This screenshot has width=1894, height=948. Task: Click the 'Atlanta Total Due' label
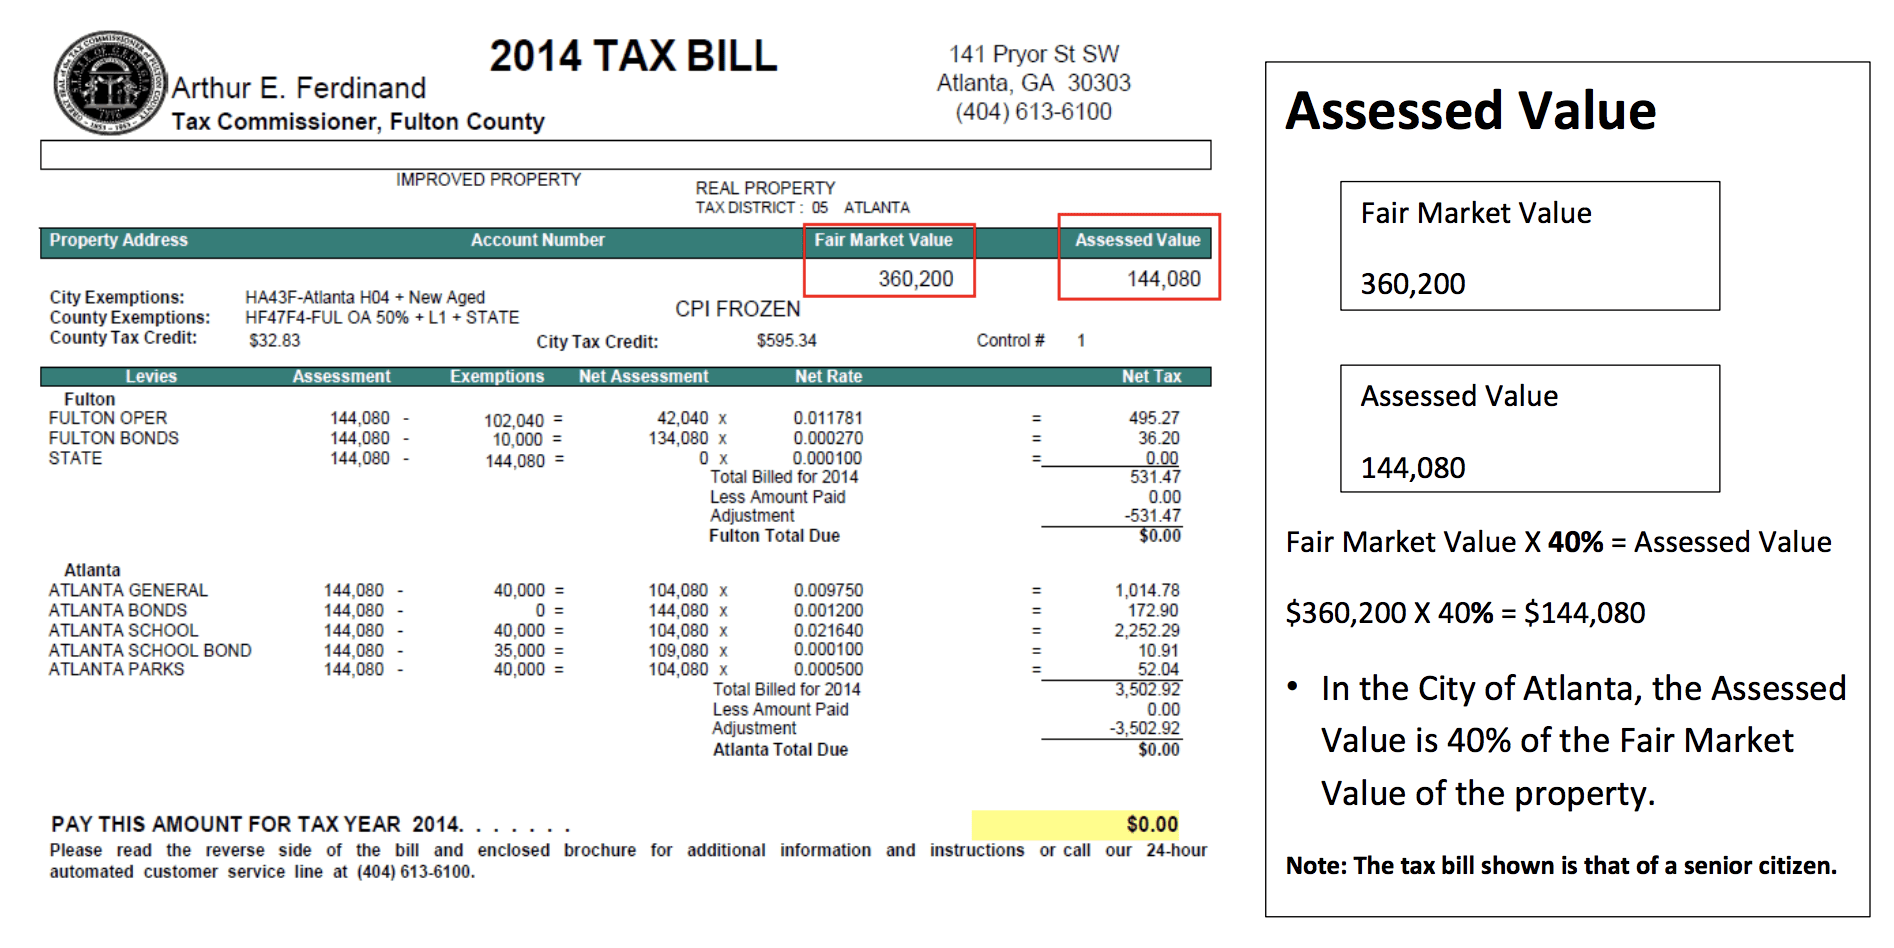(x=781, y=750)
